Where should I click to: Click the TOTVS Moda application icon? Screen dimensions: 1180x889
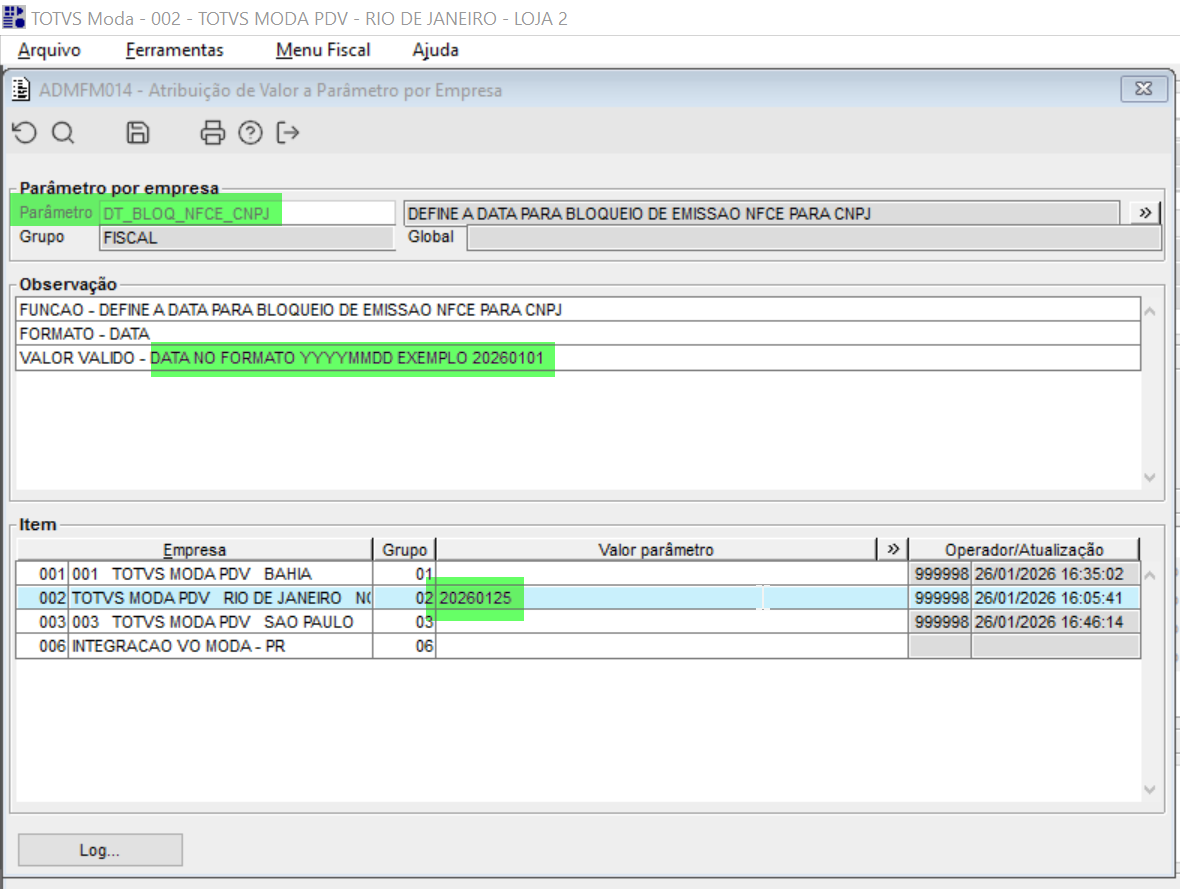pyautogui.click(x=14, y=17)
